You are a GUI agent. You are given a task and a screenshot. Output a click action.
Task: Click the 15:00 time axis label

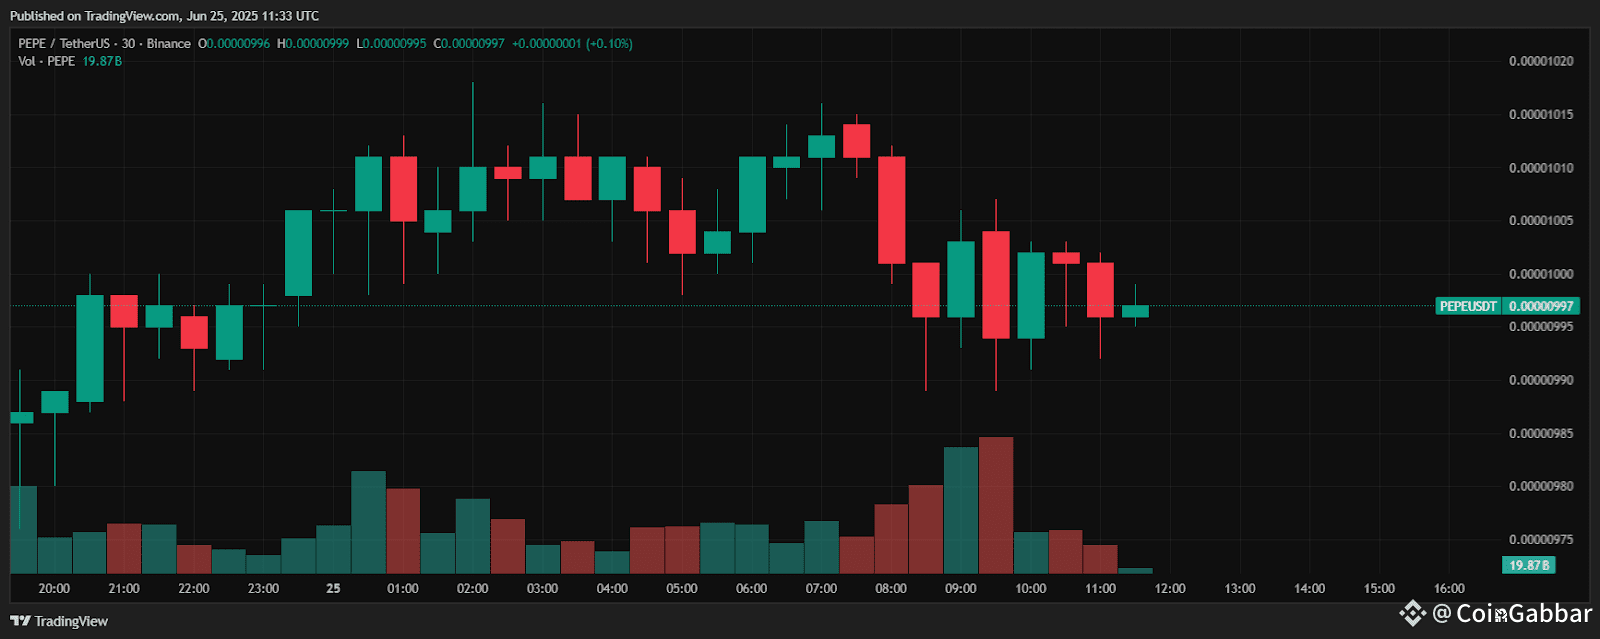[x=1380, y=588]
